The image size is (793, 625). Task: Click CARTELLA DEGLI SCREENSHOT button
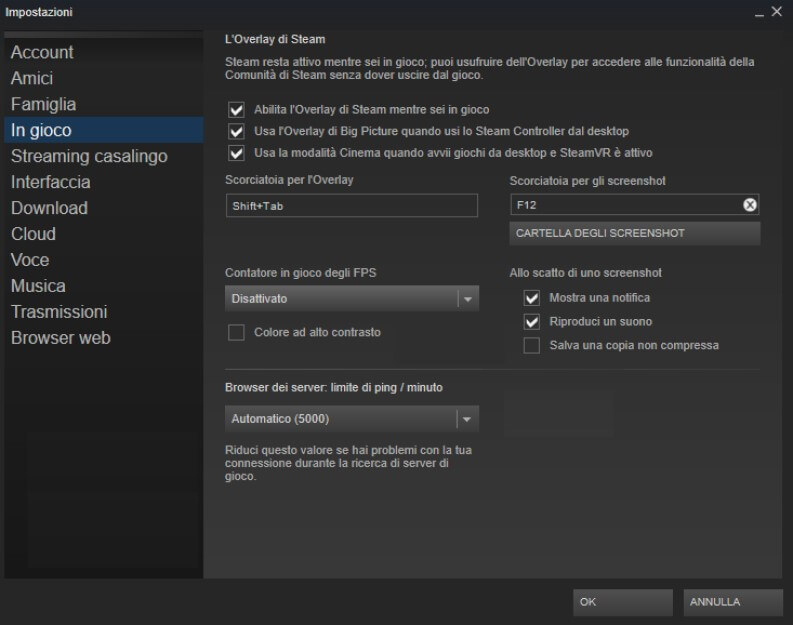635,234
